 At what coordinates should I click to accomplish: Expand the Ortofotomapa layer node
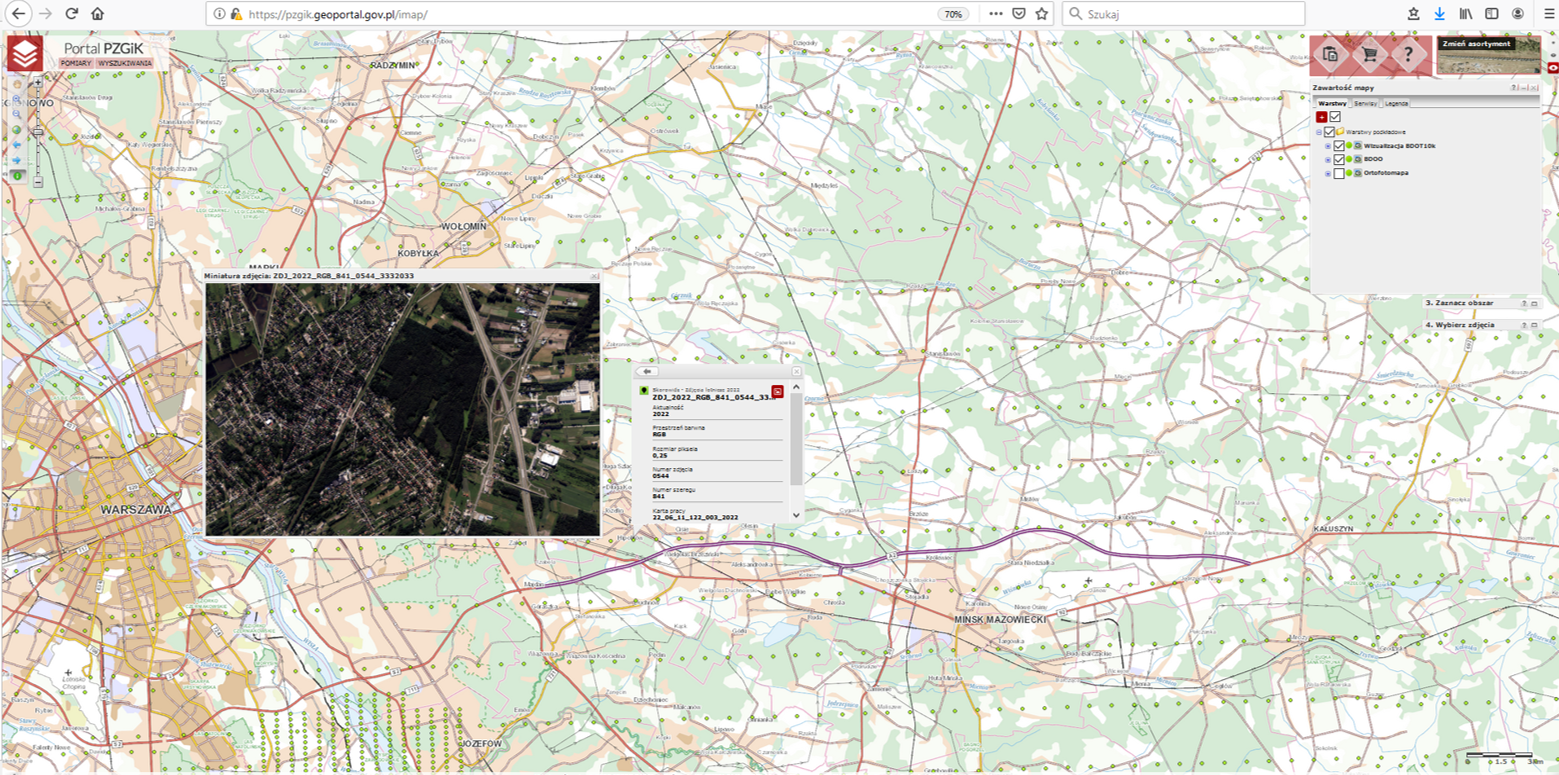[x=1328, y=173]
